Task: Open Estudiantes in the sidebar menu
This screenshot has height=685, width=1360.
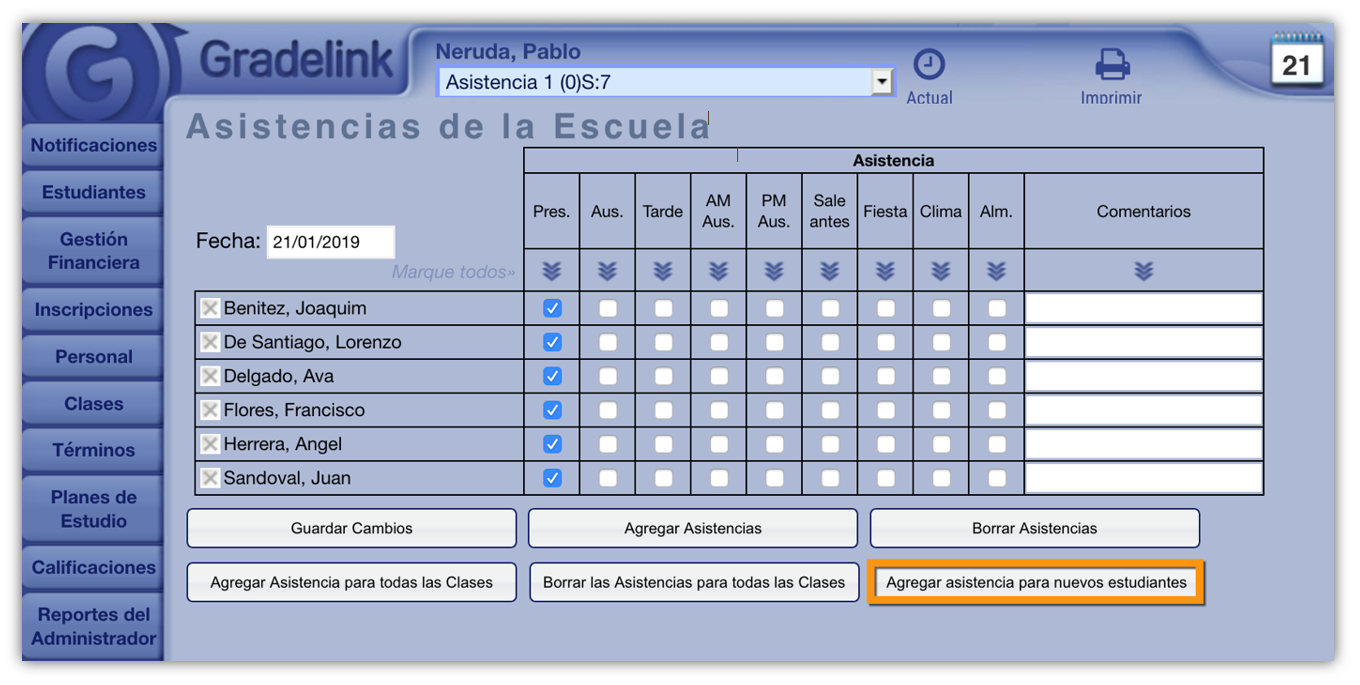Action: point(93,192)
